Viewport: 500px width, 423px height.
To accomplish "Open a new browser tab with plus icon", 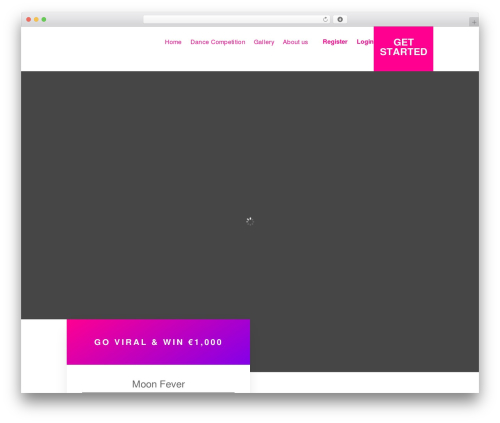I will point(474,22).
